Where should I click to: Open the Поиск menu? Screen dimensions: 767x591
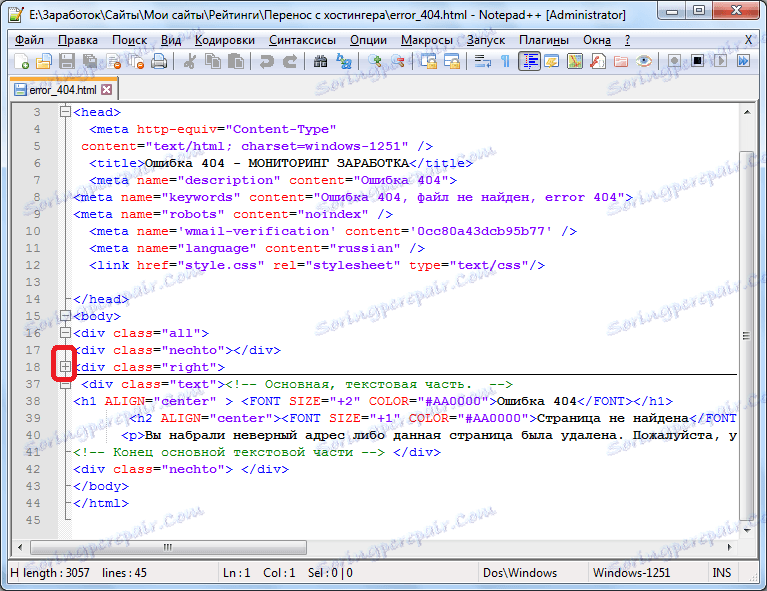coord(130,40)
